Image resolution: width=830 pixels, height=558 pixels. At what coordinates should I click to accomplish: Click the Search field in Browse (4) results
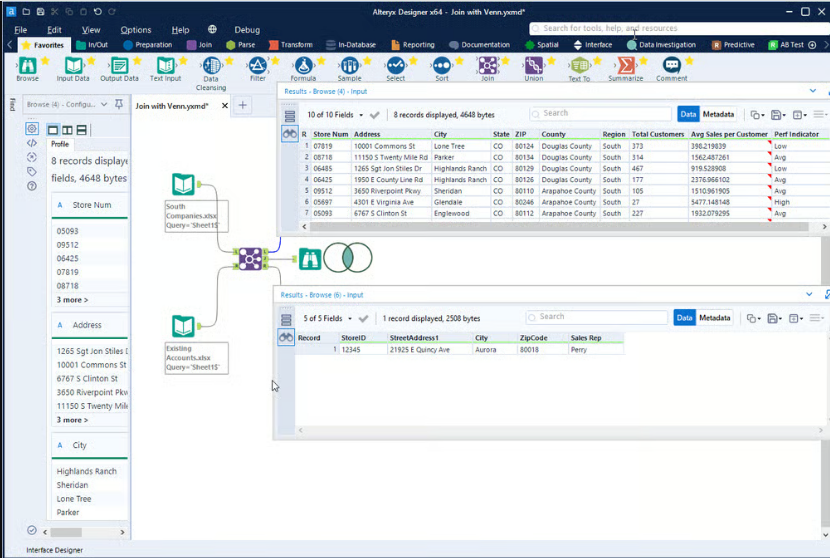[x=601, y=113]
